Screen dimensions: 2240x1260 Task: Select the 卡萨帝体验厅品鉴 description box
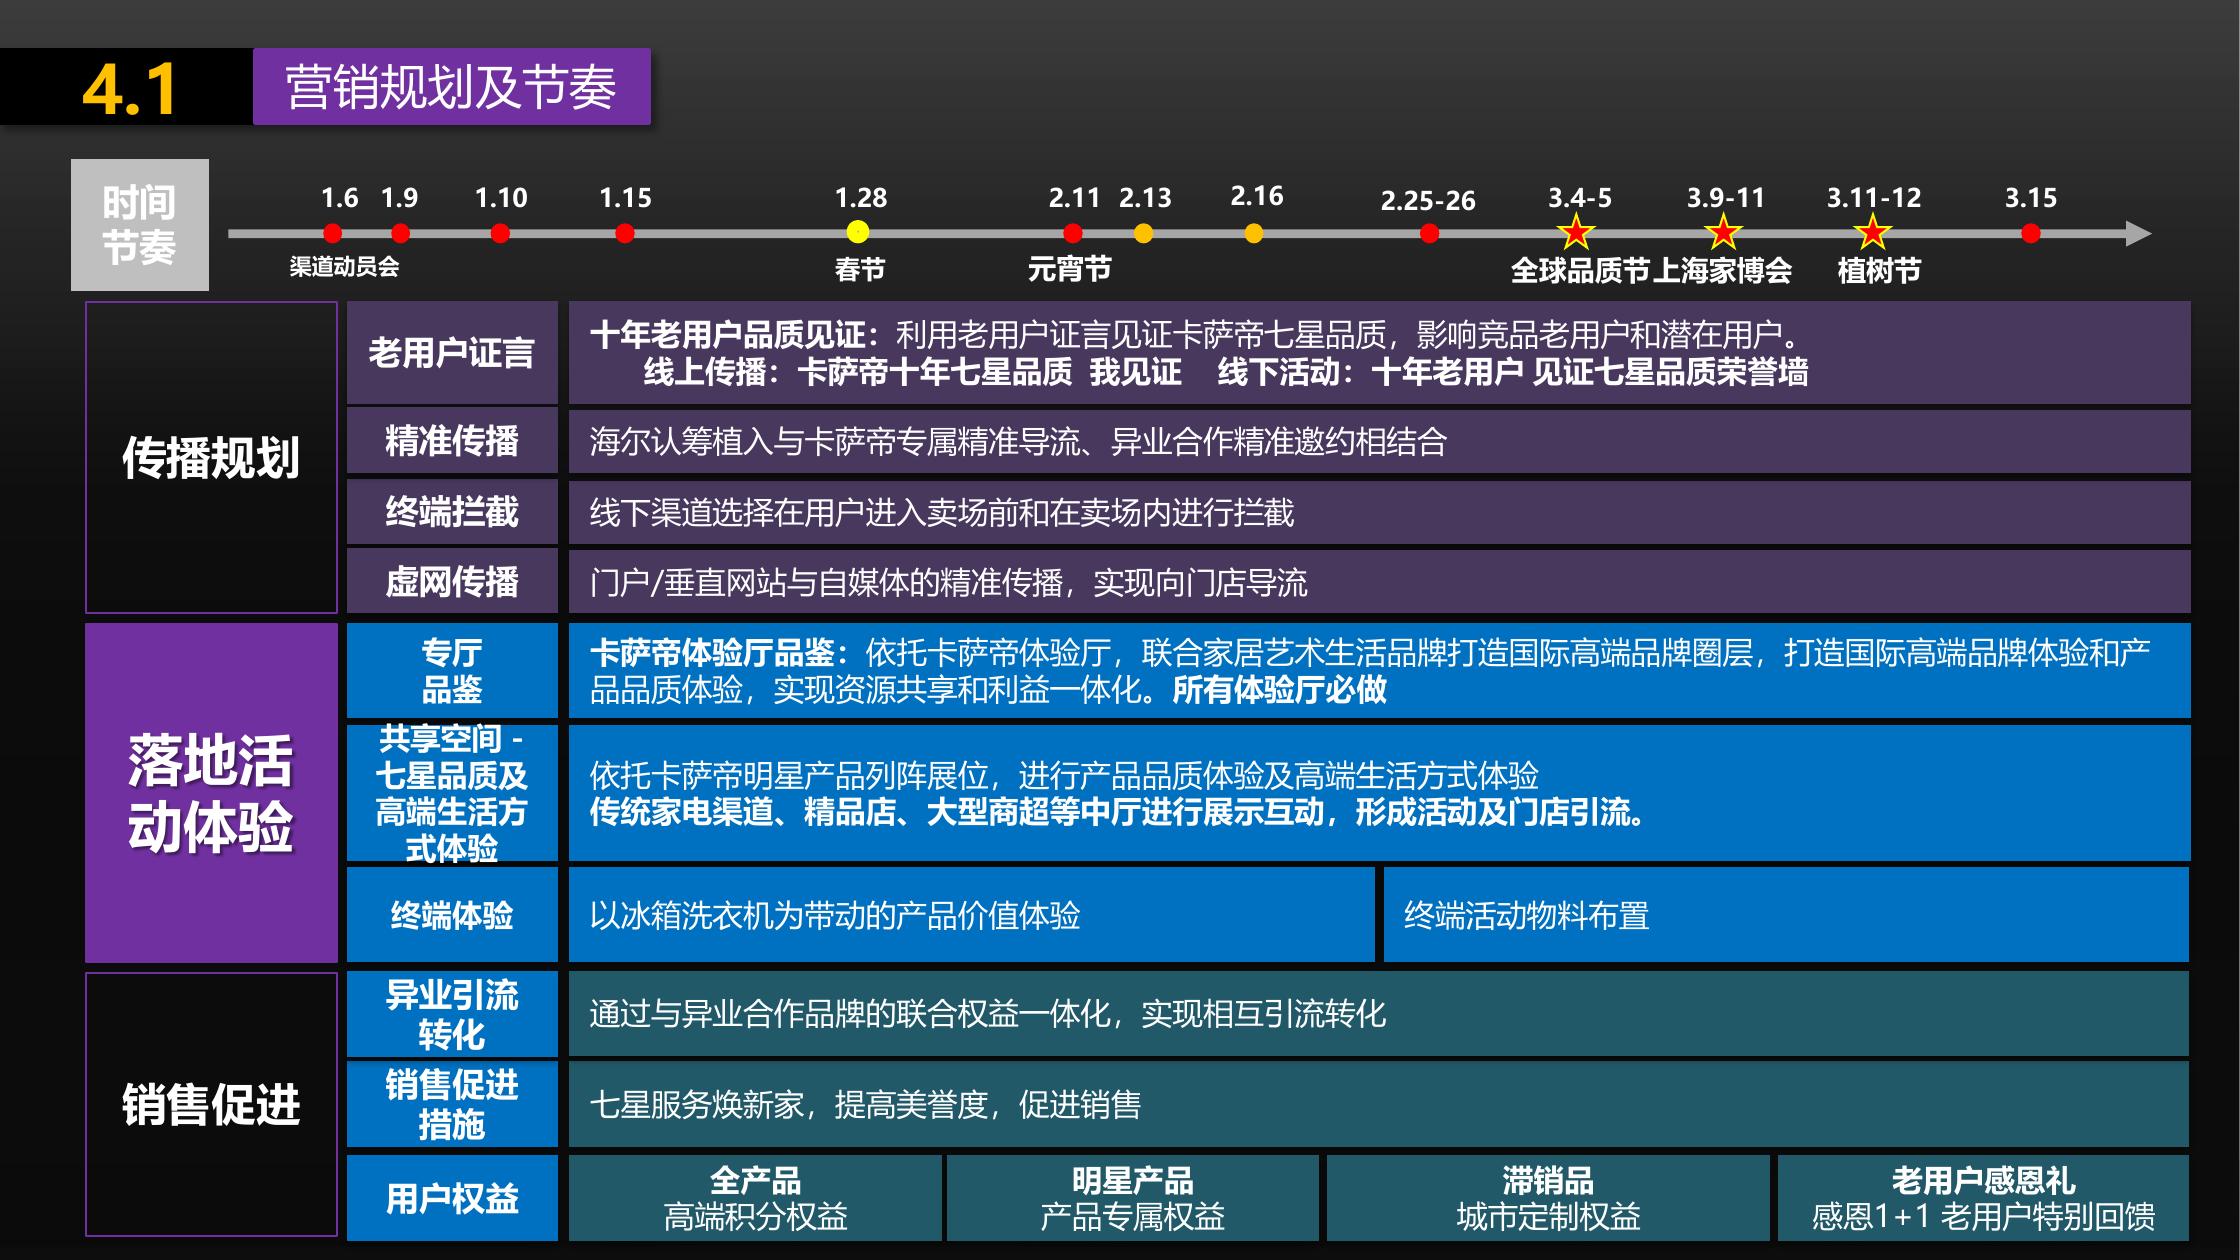(1379, 671)
